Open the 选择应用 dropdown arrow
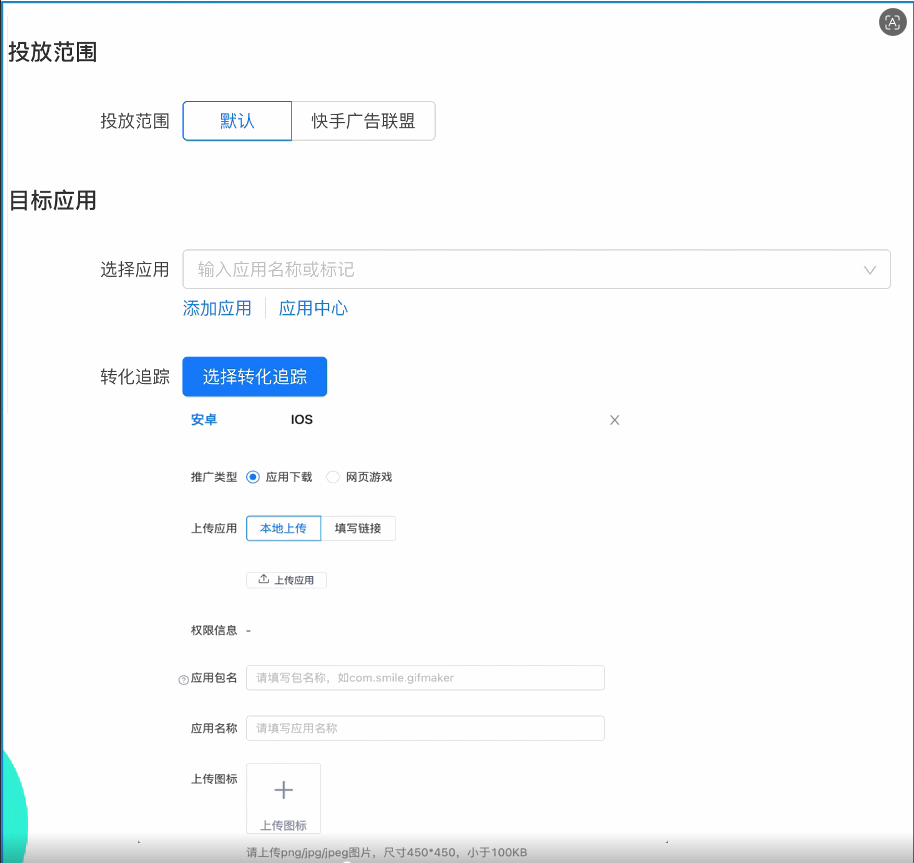The width and height of the screenshot is (914, 863). coord(869,269)
